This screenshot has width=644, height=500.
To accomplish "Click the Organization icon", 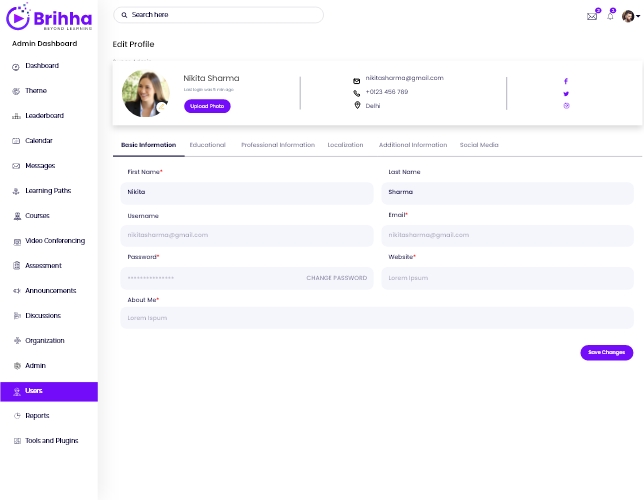I will [17, 341].
